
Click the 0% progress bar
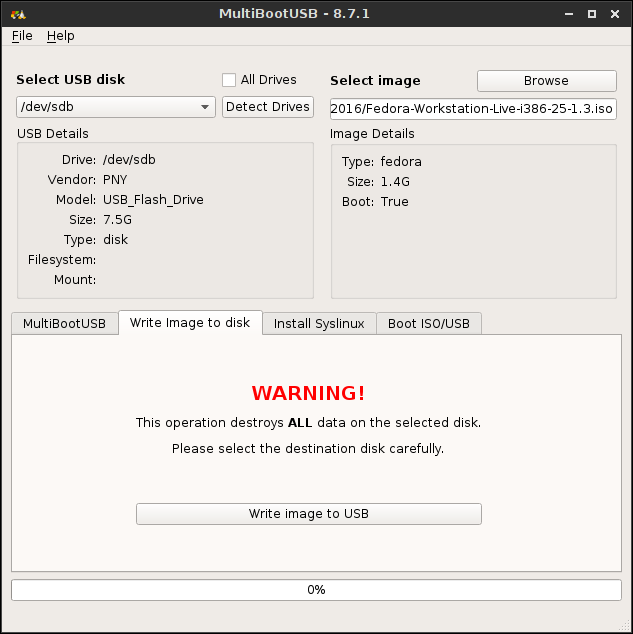(x=316, y=590)
